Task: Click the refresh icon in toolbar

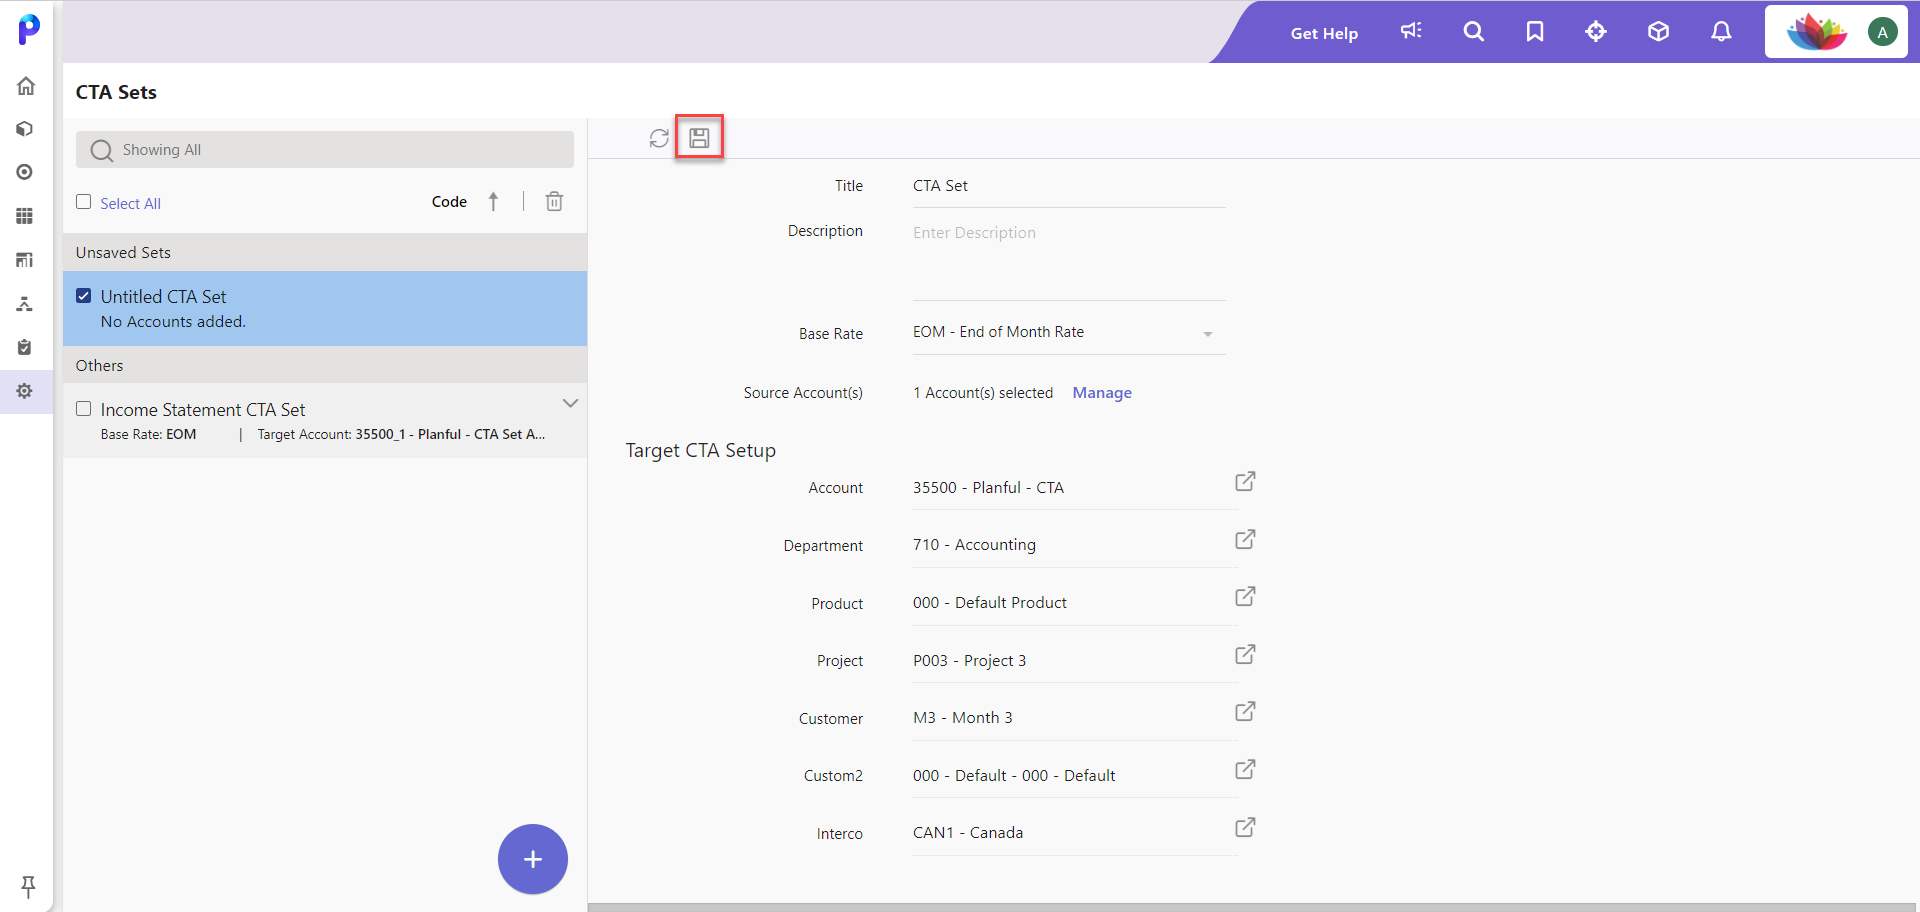Action: click(659, 138)
